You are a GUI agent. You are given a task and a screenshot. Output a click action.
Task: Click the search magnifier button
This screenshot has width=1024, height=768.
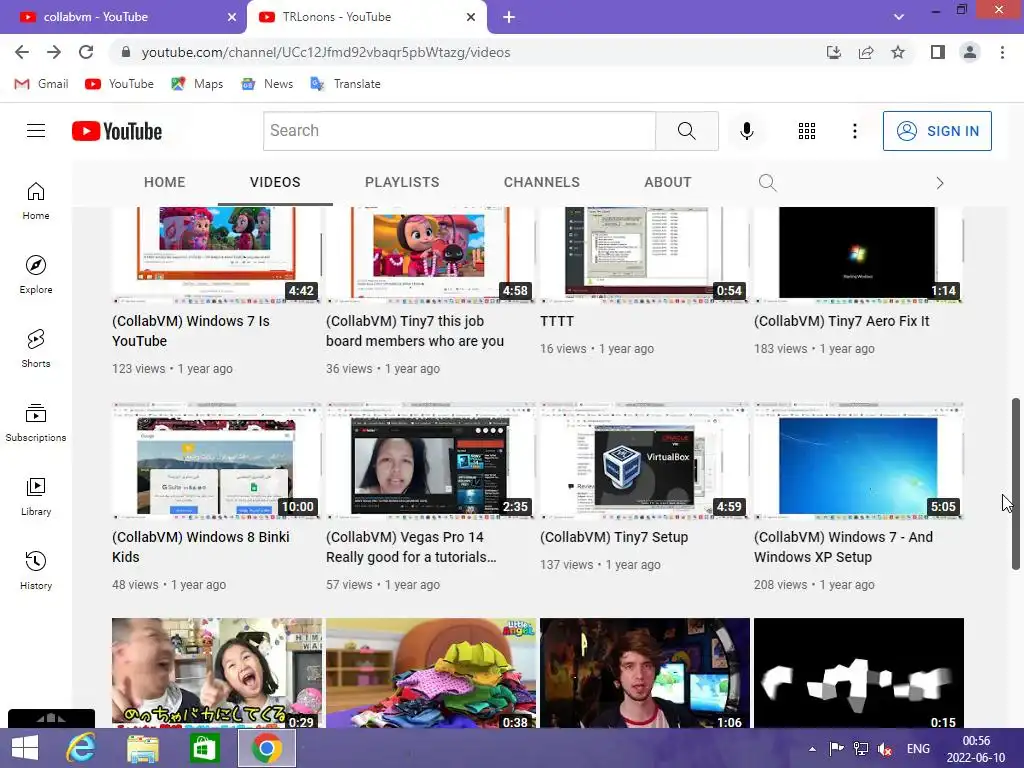[686, 131]
